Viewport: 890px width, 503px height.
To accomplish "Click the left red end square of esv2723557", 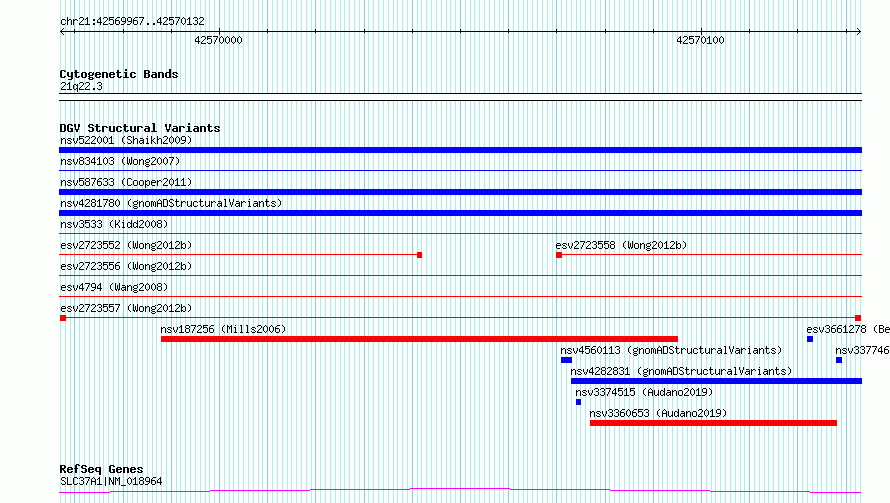I will tap(63, 318).
